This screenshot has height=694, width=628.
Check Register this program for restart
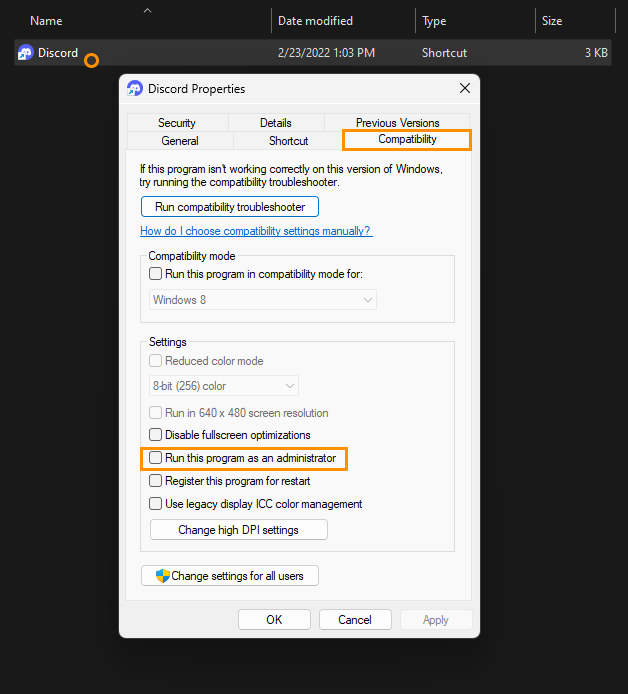pos(155,481)
